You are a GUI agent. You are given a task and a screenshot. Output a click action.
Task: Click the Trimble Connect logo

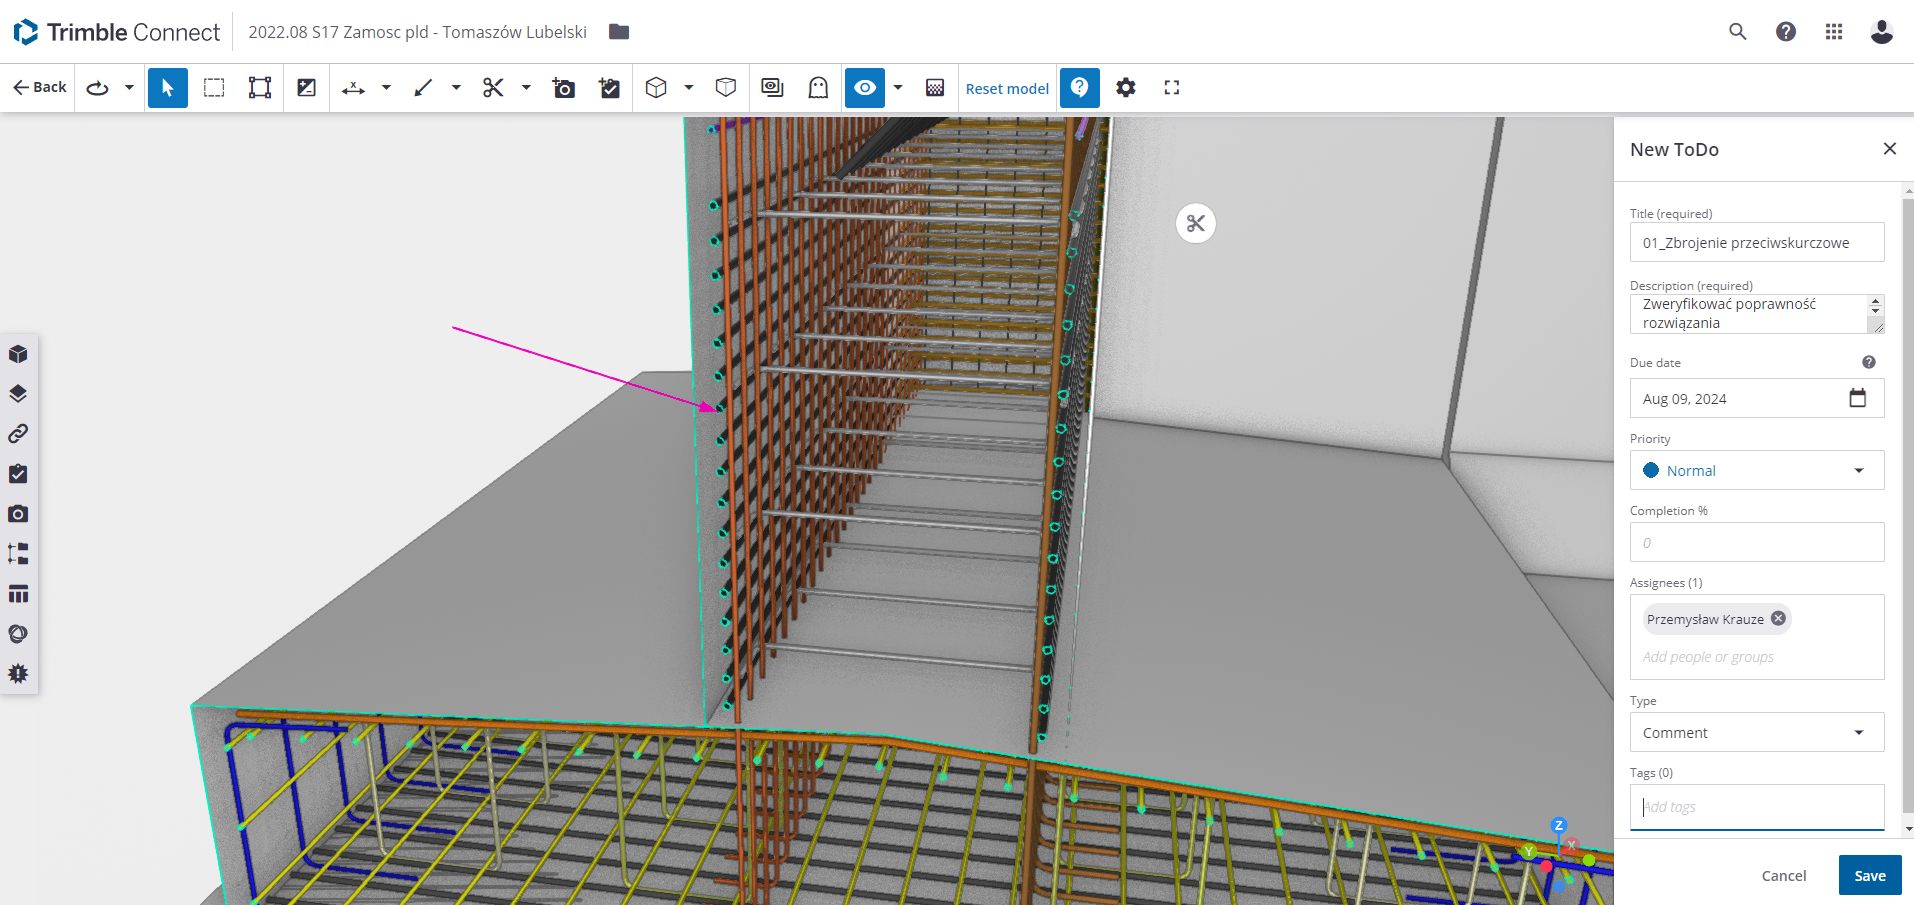pos(117,32)
